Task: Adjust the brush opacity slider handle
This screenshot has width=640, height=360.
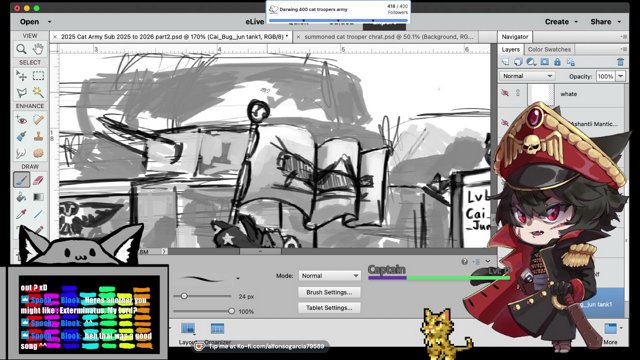Action: coord(231,311)
